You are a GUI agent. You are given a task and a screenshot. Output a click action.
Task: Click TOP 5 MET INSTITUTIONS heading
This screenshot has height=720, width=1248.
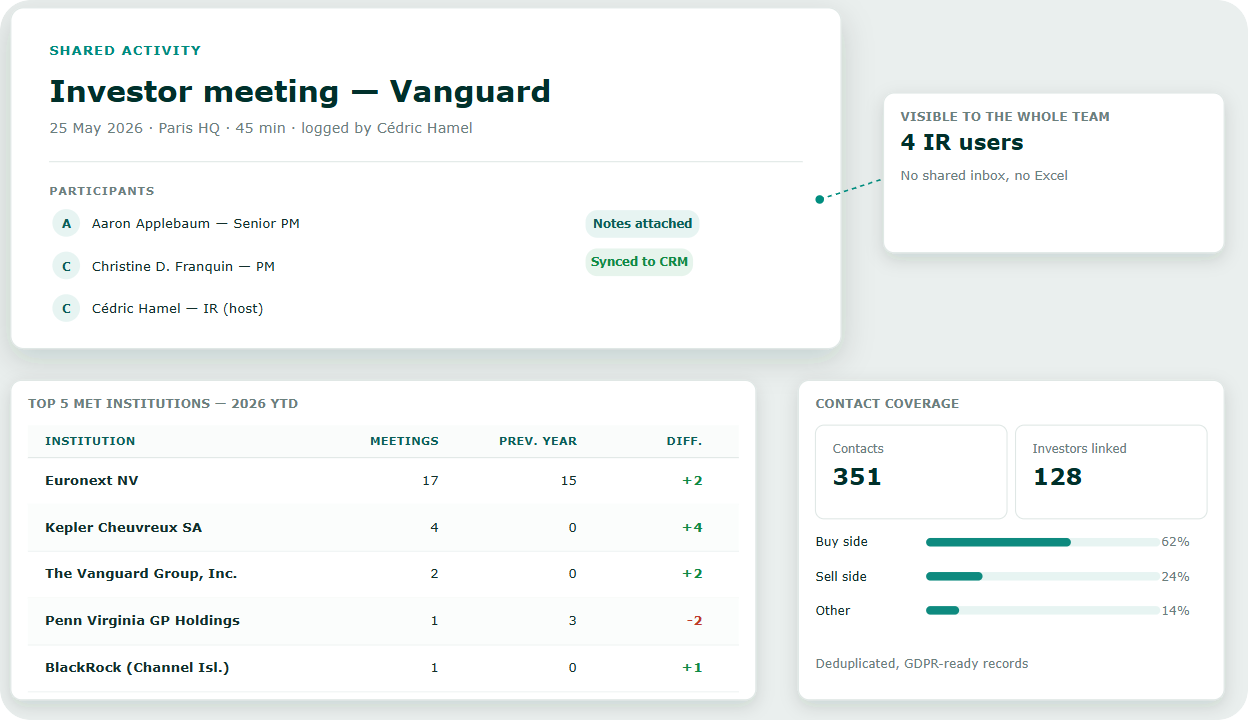tap(163, 404)
